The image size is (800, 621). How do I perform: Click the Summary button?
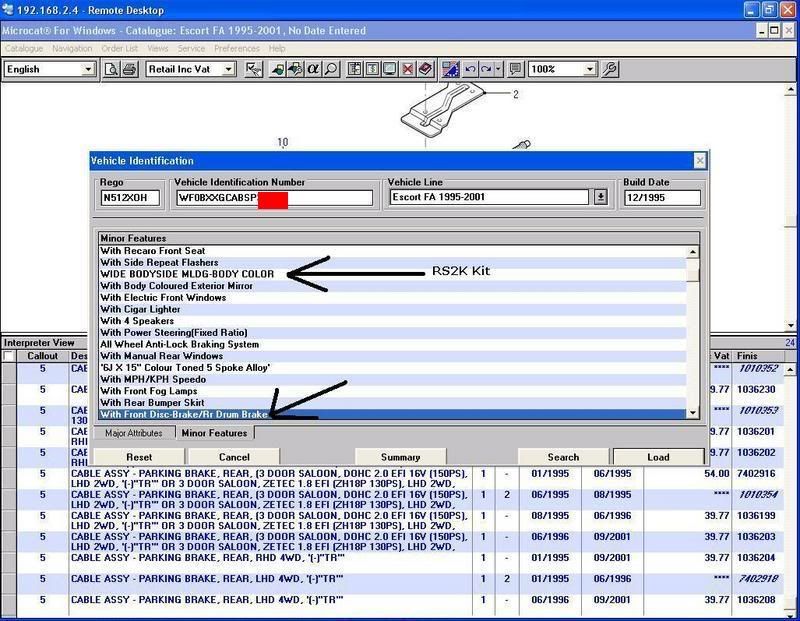[x=401, y=457]
